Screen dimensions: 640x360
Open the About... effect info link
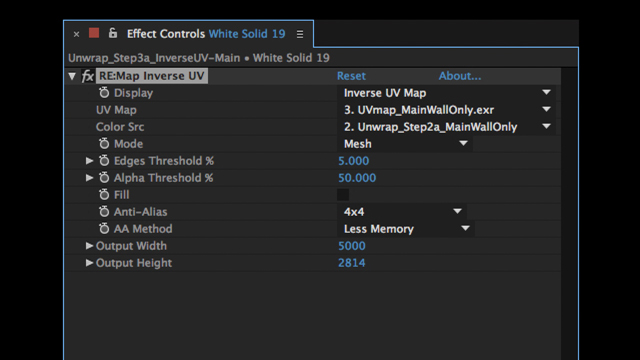[x=460, y=76]
